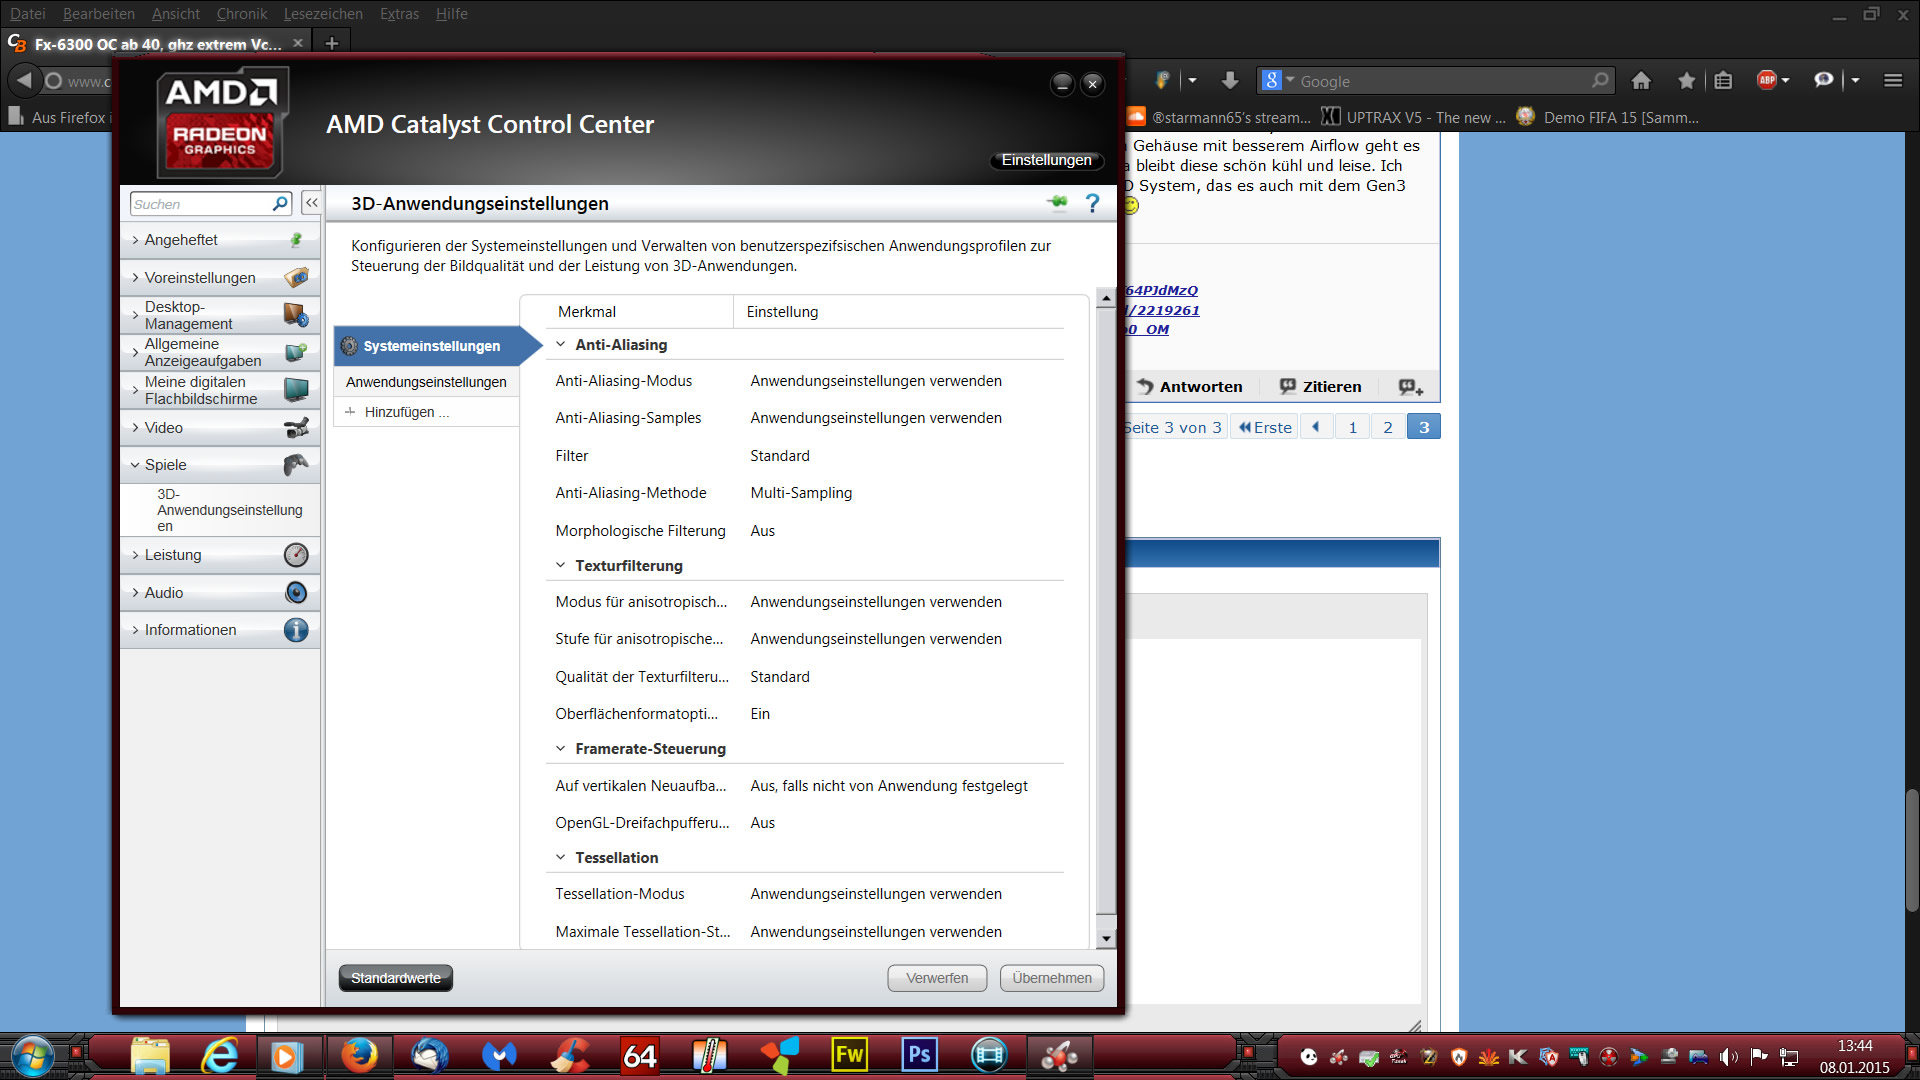Open the Einstellungen menu in Catalyst
Image resolution: width=1920 pixels, height=1080 pixels.
pyautogui.click(x=1047, y=160)
